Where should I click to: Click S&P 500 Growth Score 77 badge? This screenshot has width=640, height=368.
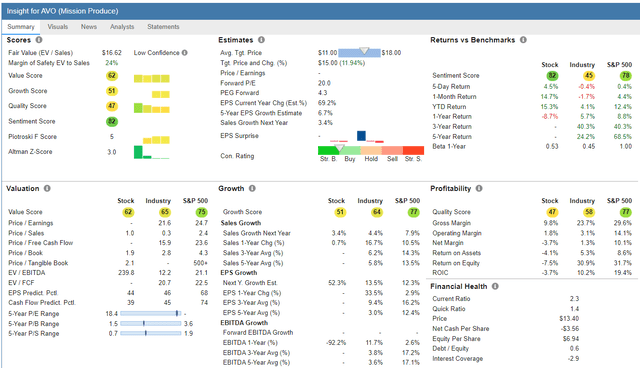(x=413, y=212)
